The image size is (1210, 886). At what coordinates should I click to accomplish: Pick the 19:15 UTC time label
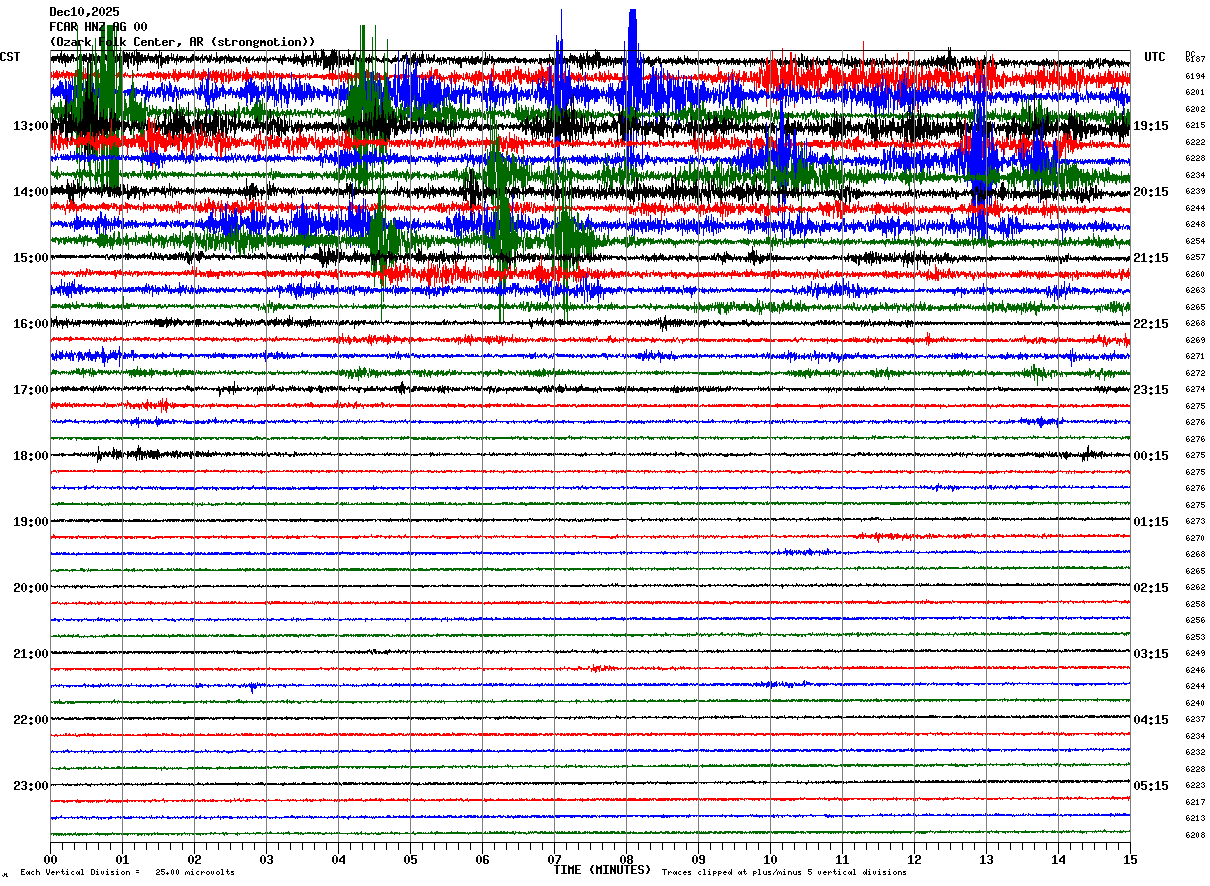pyautogui.click(x=1151, y=126)
